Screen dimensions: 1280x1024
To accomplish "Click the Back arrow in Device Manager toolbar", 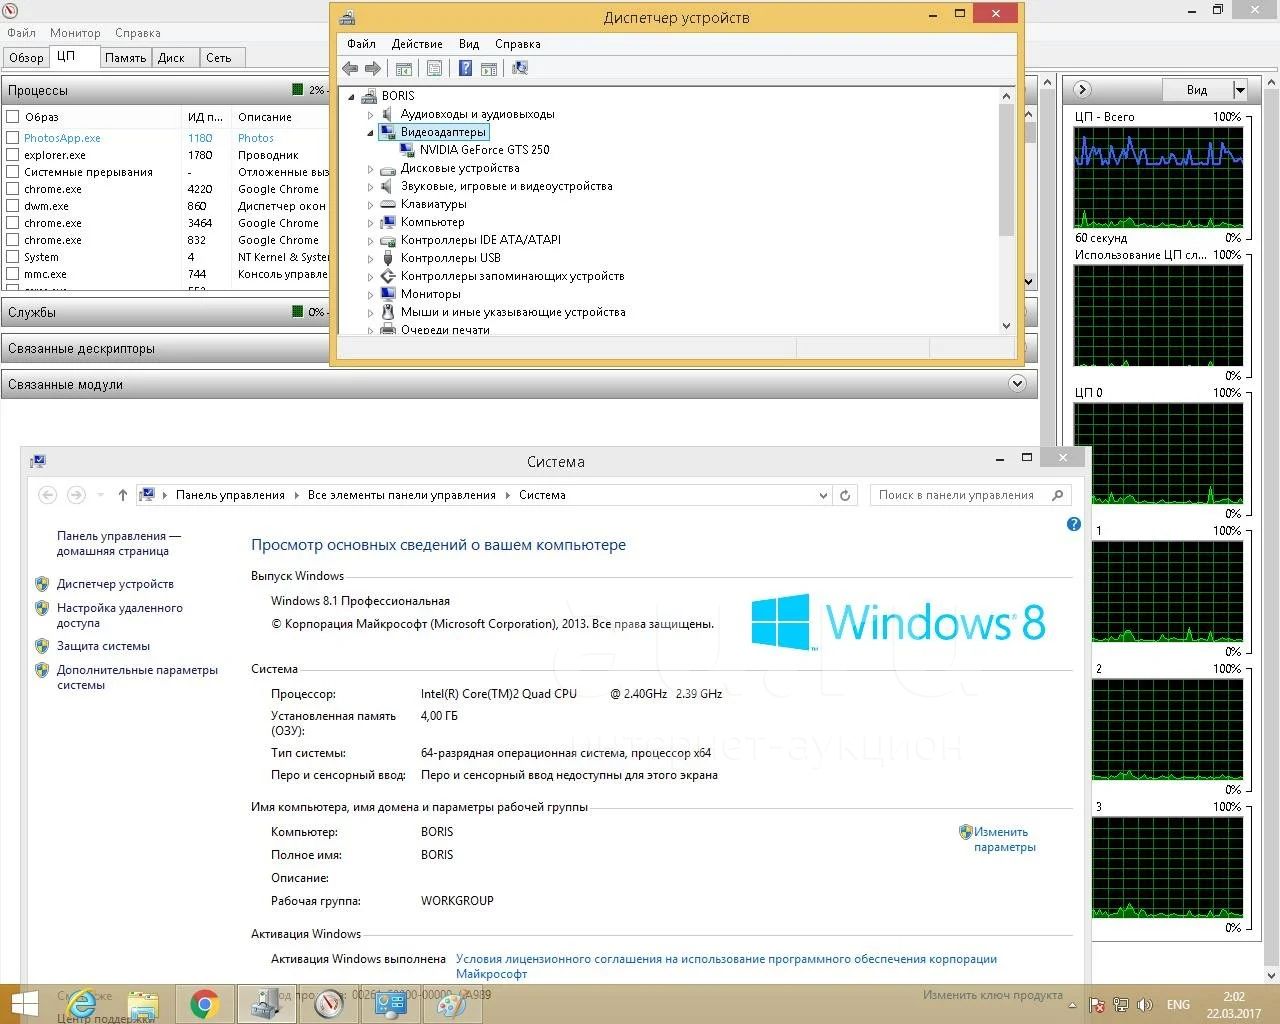I will click(x=350, y=68).
